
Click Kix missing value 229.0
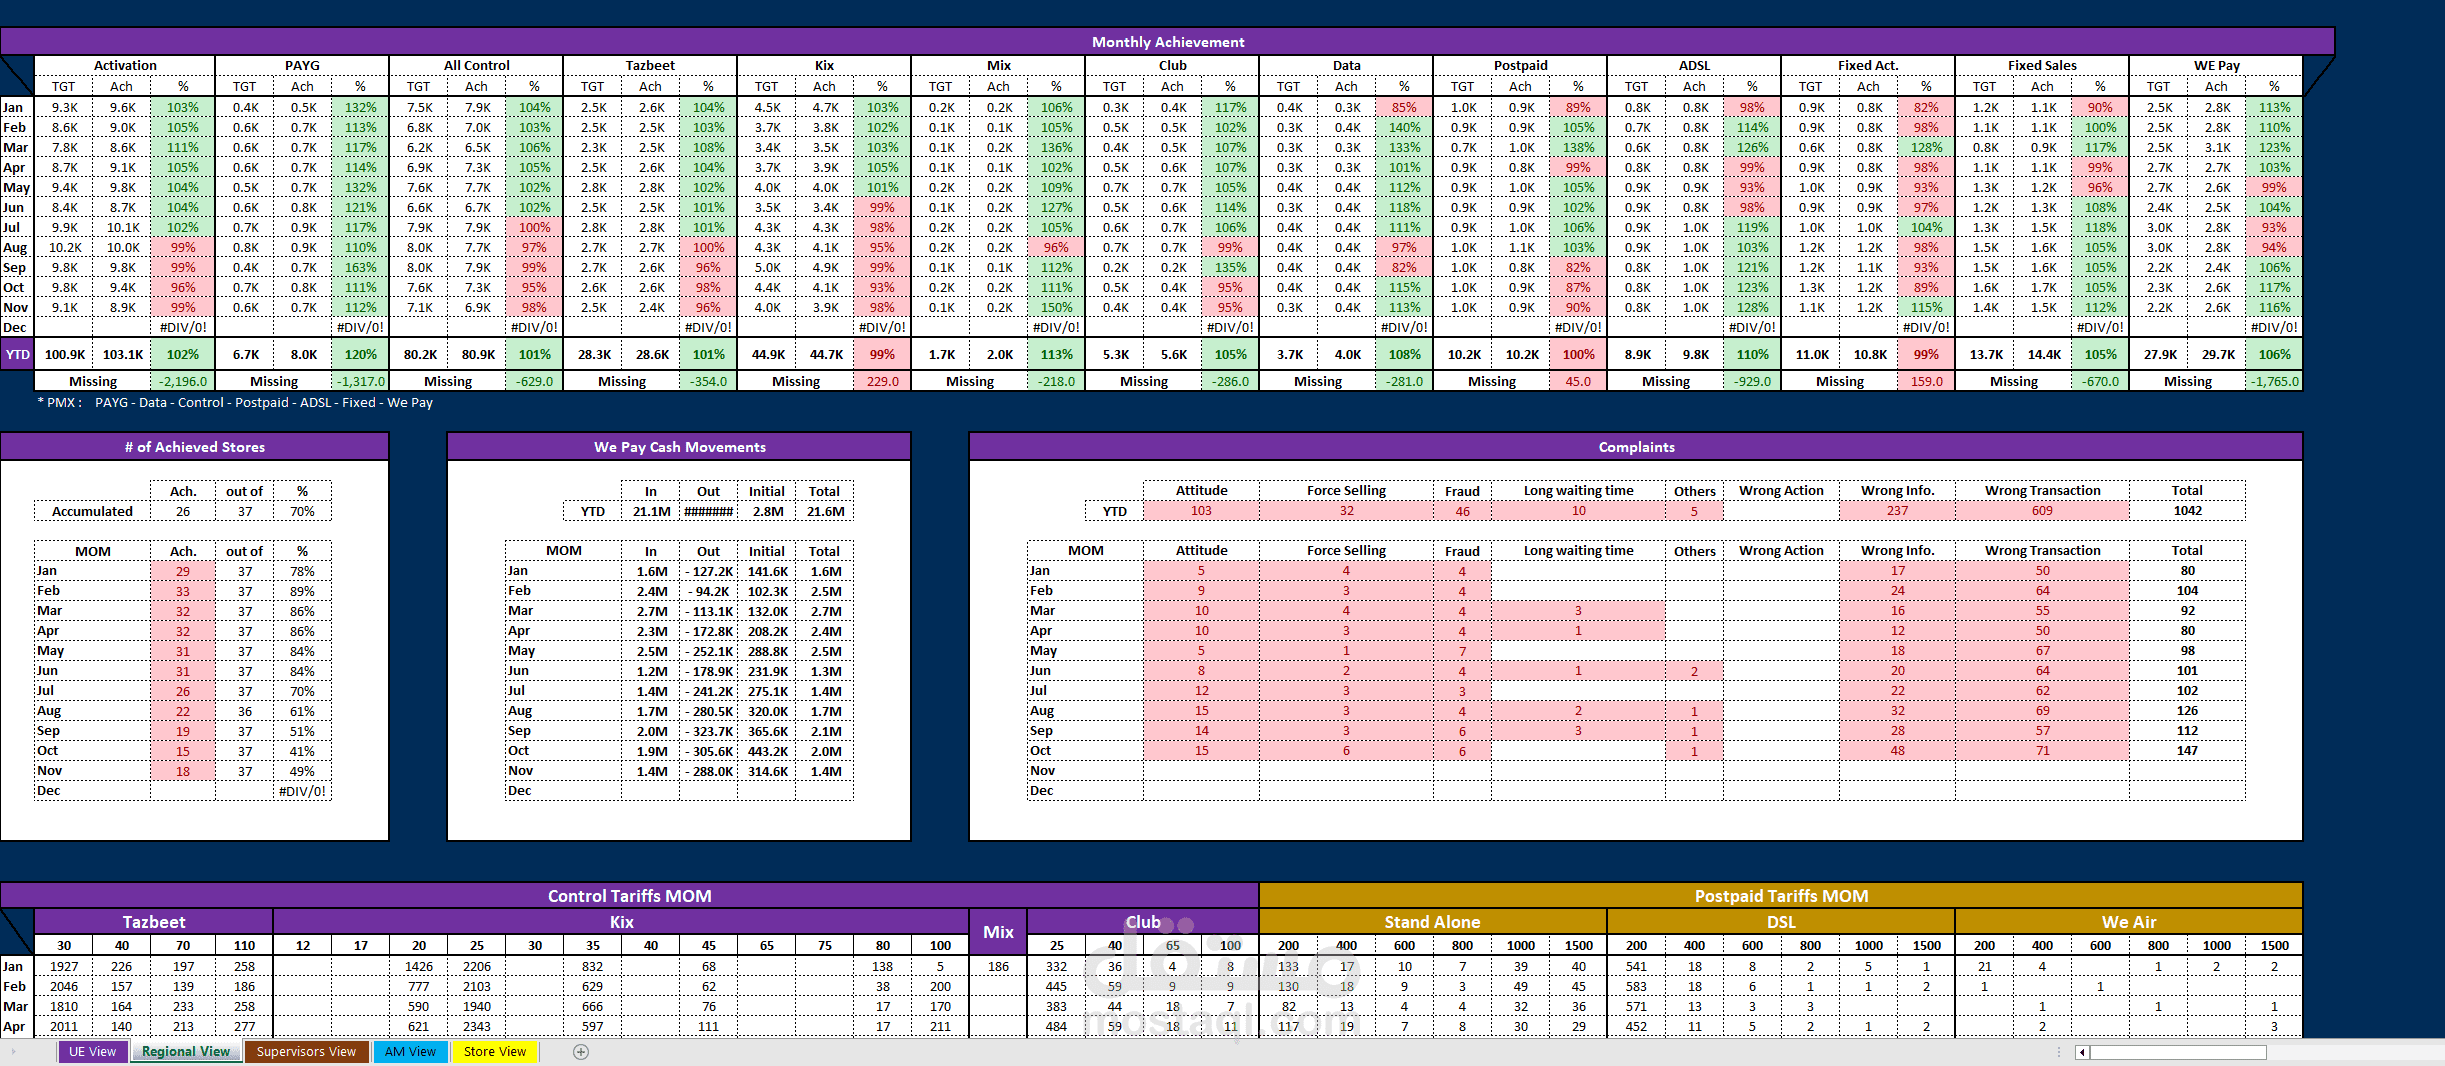tap(882, 381)
